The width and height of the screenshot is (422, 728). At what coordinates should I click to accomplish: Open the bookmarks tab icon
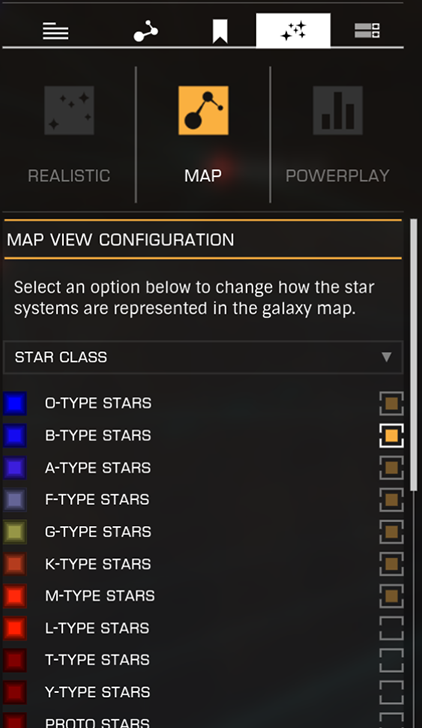[220, 32]
